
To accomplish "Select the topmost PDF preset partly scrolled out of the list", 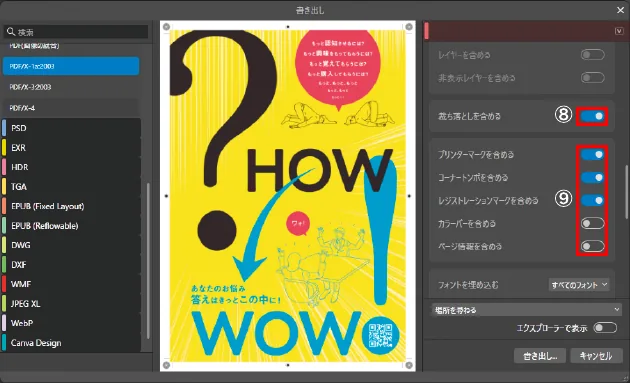I will tap(71, 47).
